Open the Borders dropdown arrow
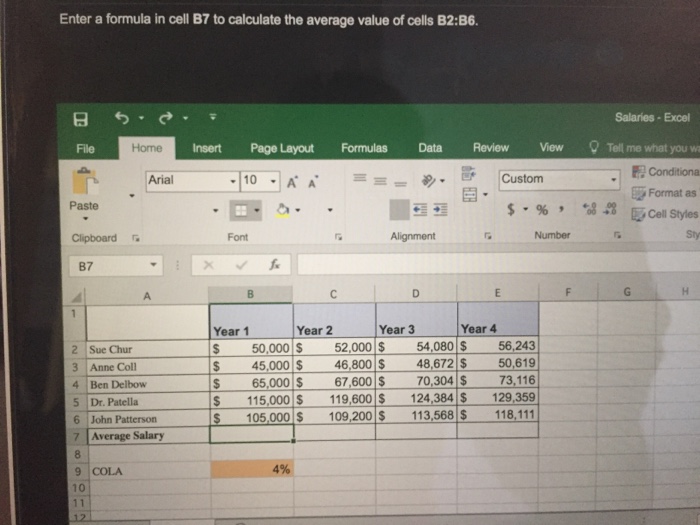The image size is (700, 525). point(257,210)
